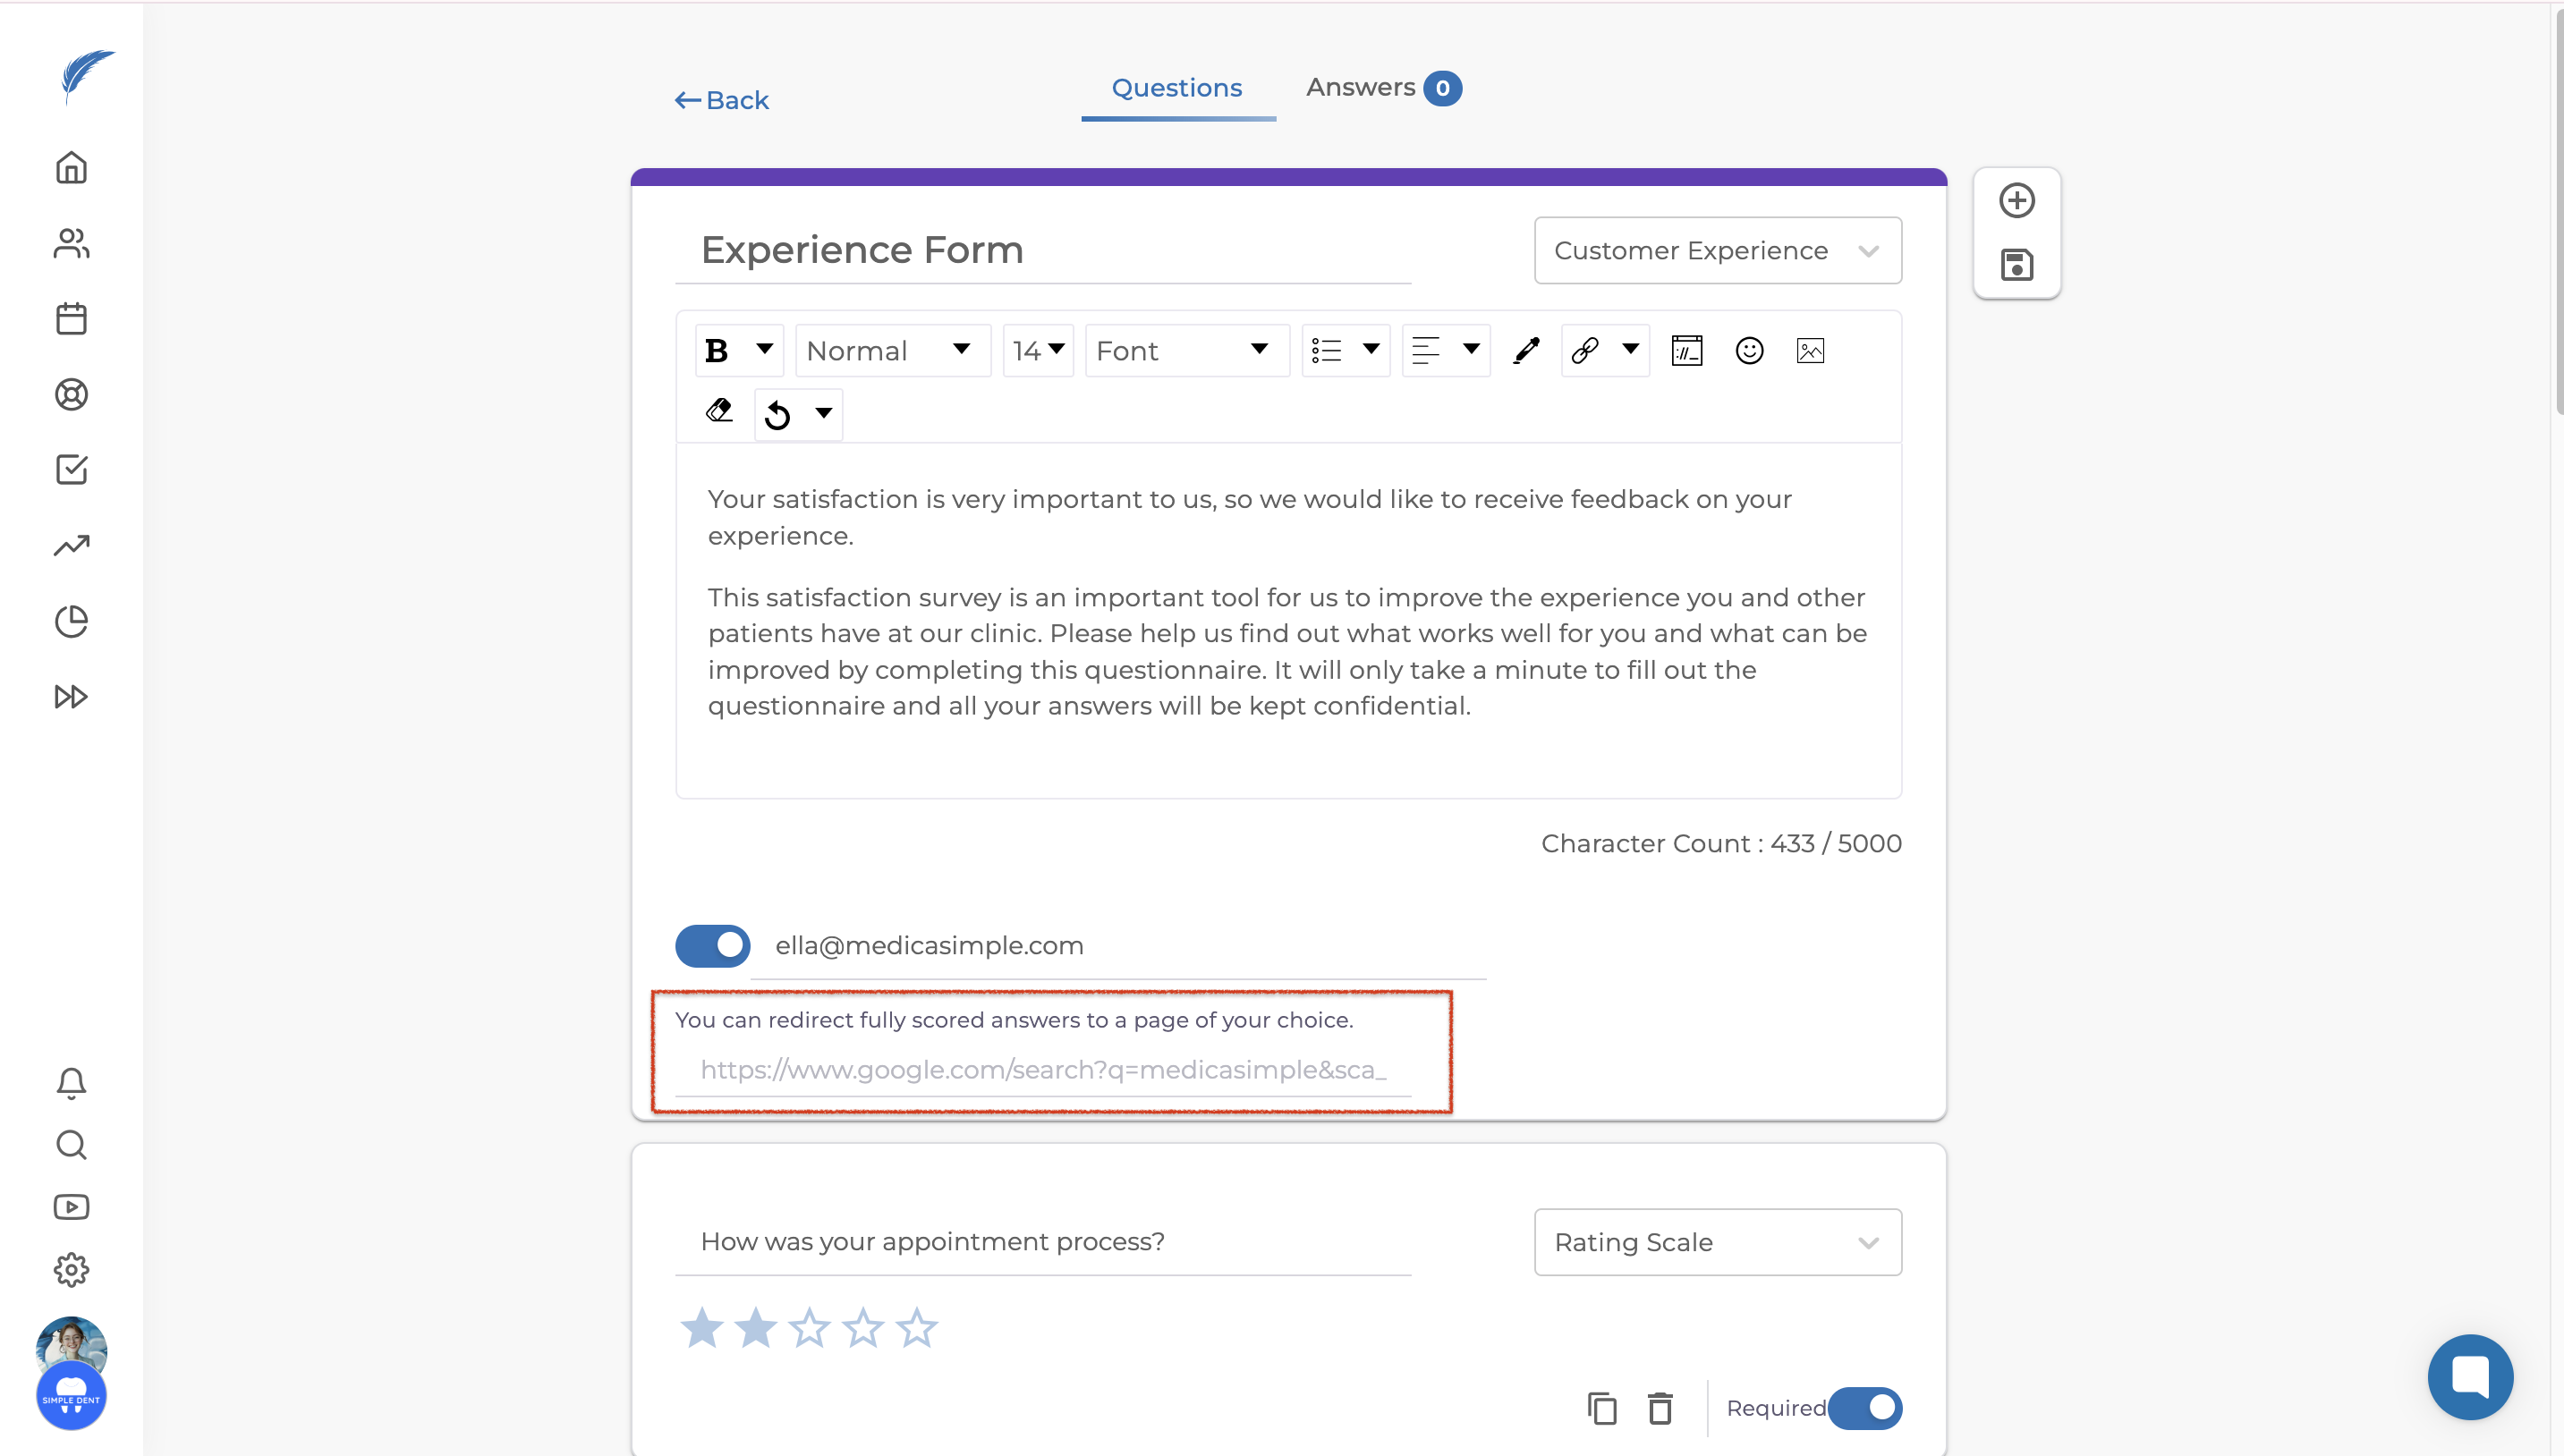Duplicate the question with copy icon

click(x=1602, y=1408)
